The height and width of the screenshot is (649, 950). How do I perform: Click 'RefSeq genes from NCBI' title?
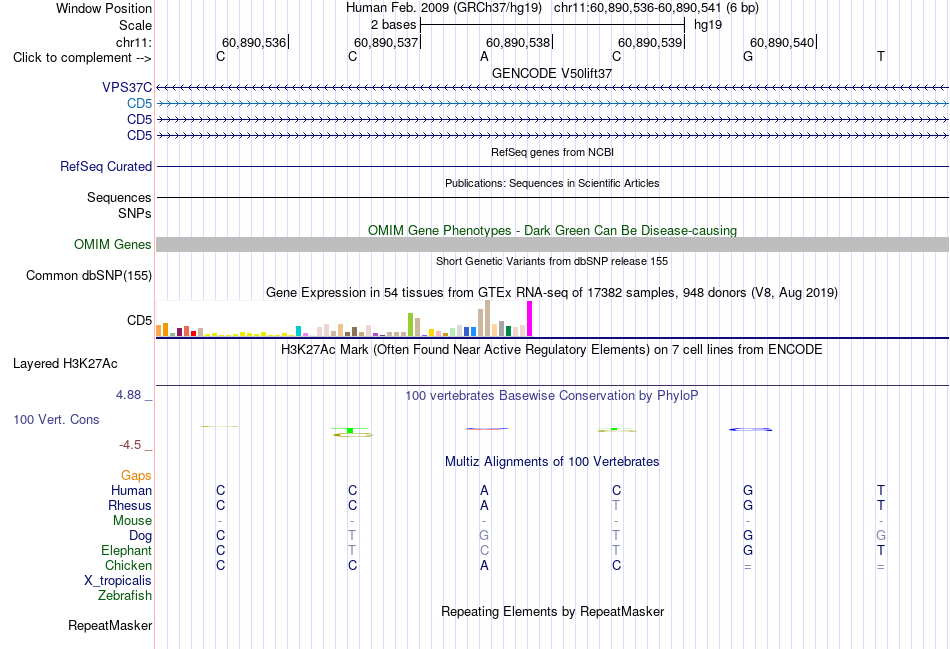click(x=553, y=152)
